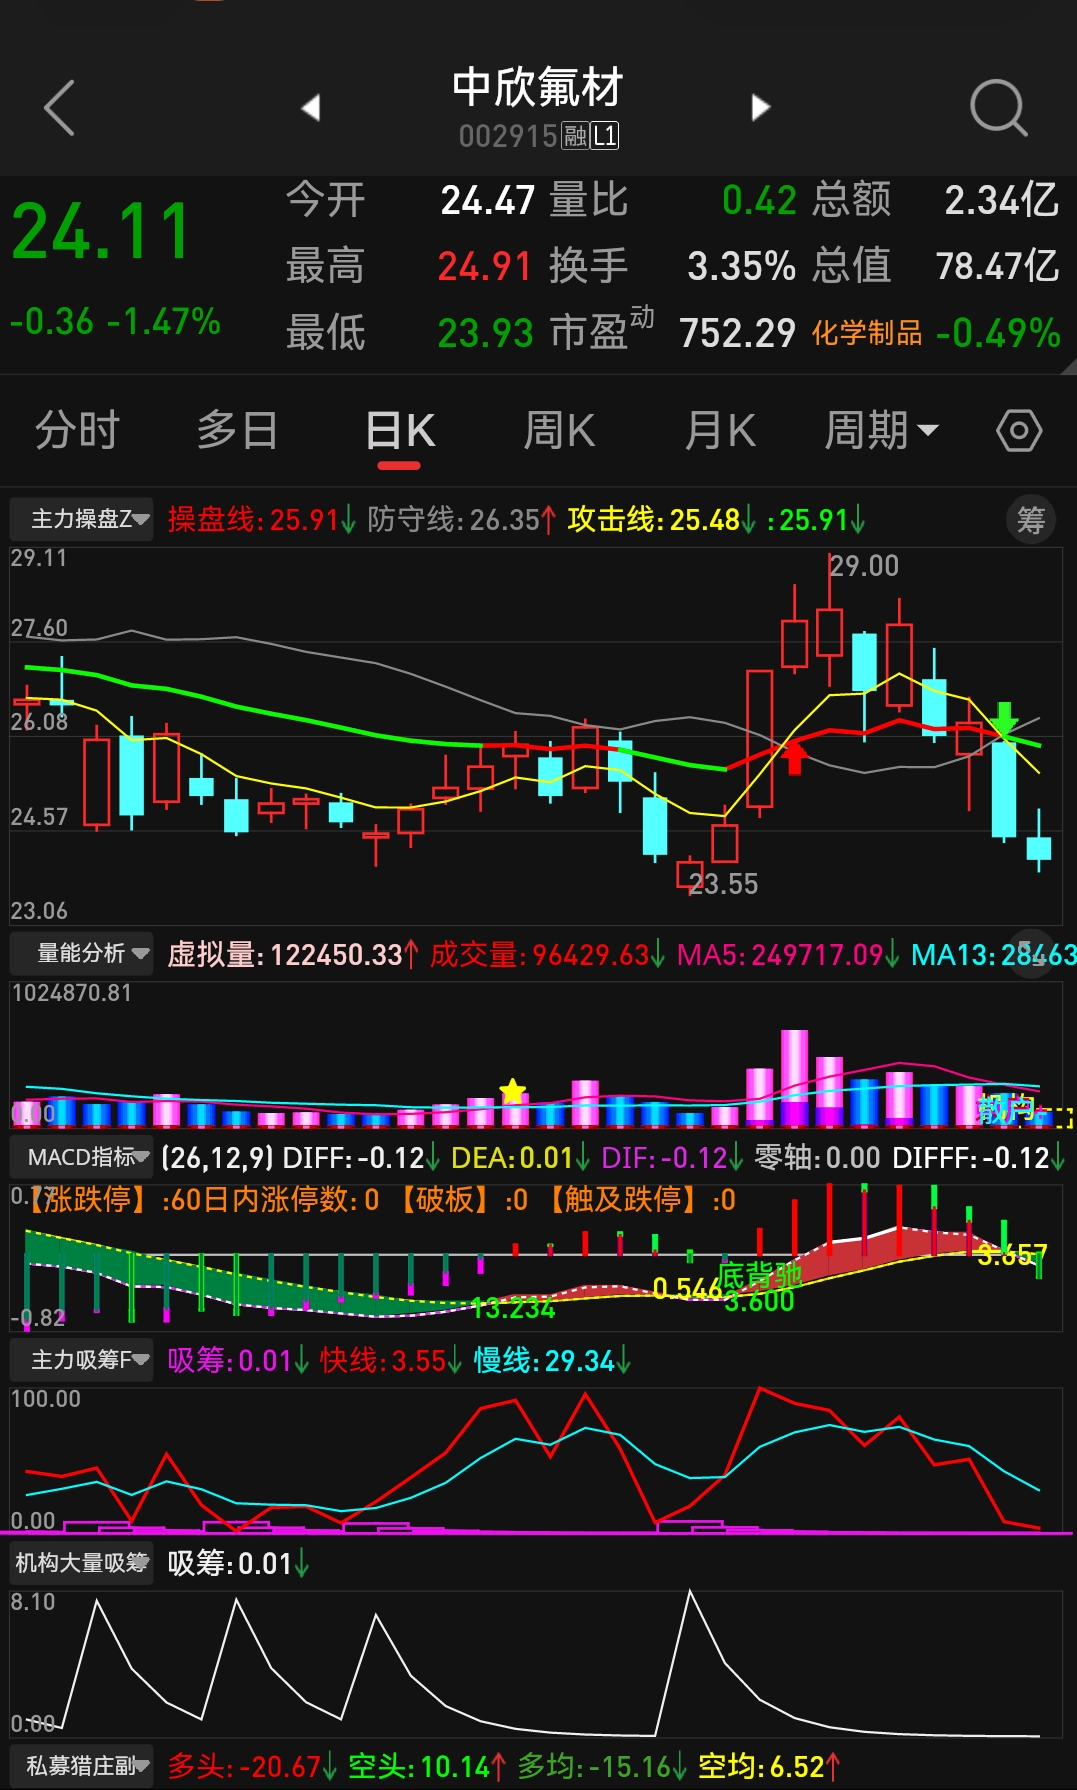The image size is (1077, 1790).
Task: Tap 总额 value 2.34亿
Action: pos(1001,201)
